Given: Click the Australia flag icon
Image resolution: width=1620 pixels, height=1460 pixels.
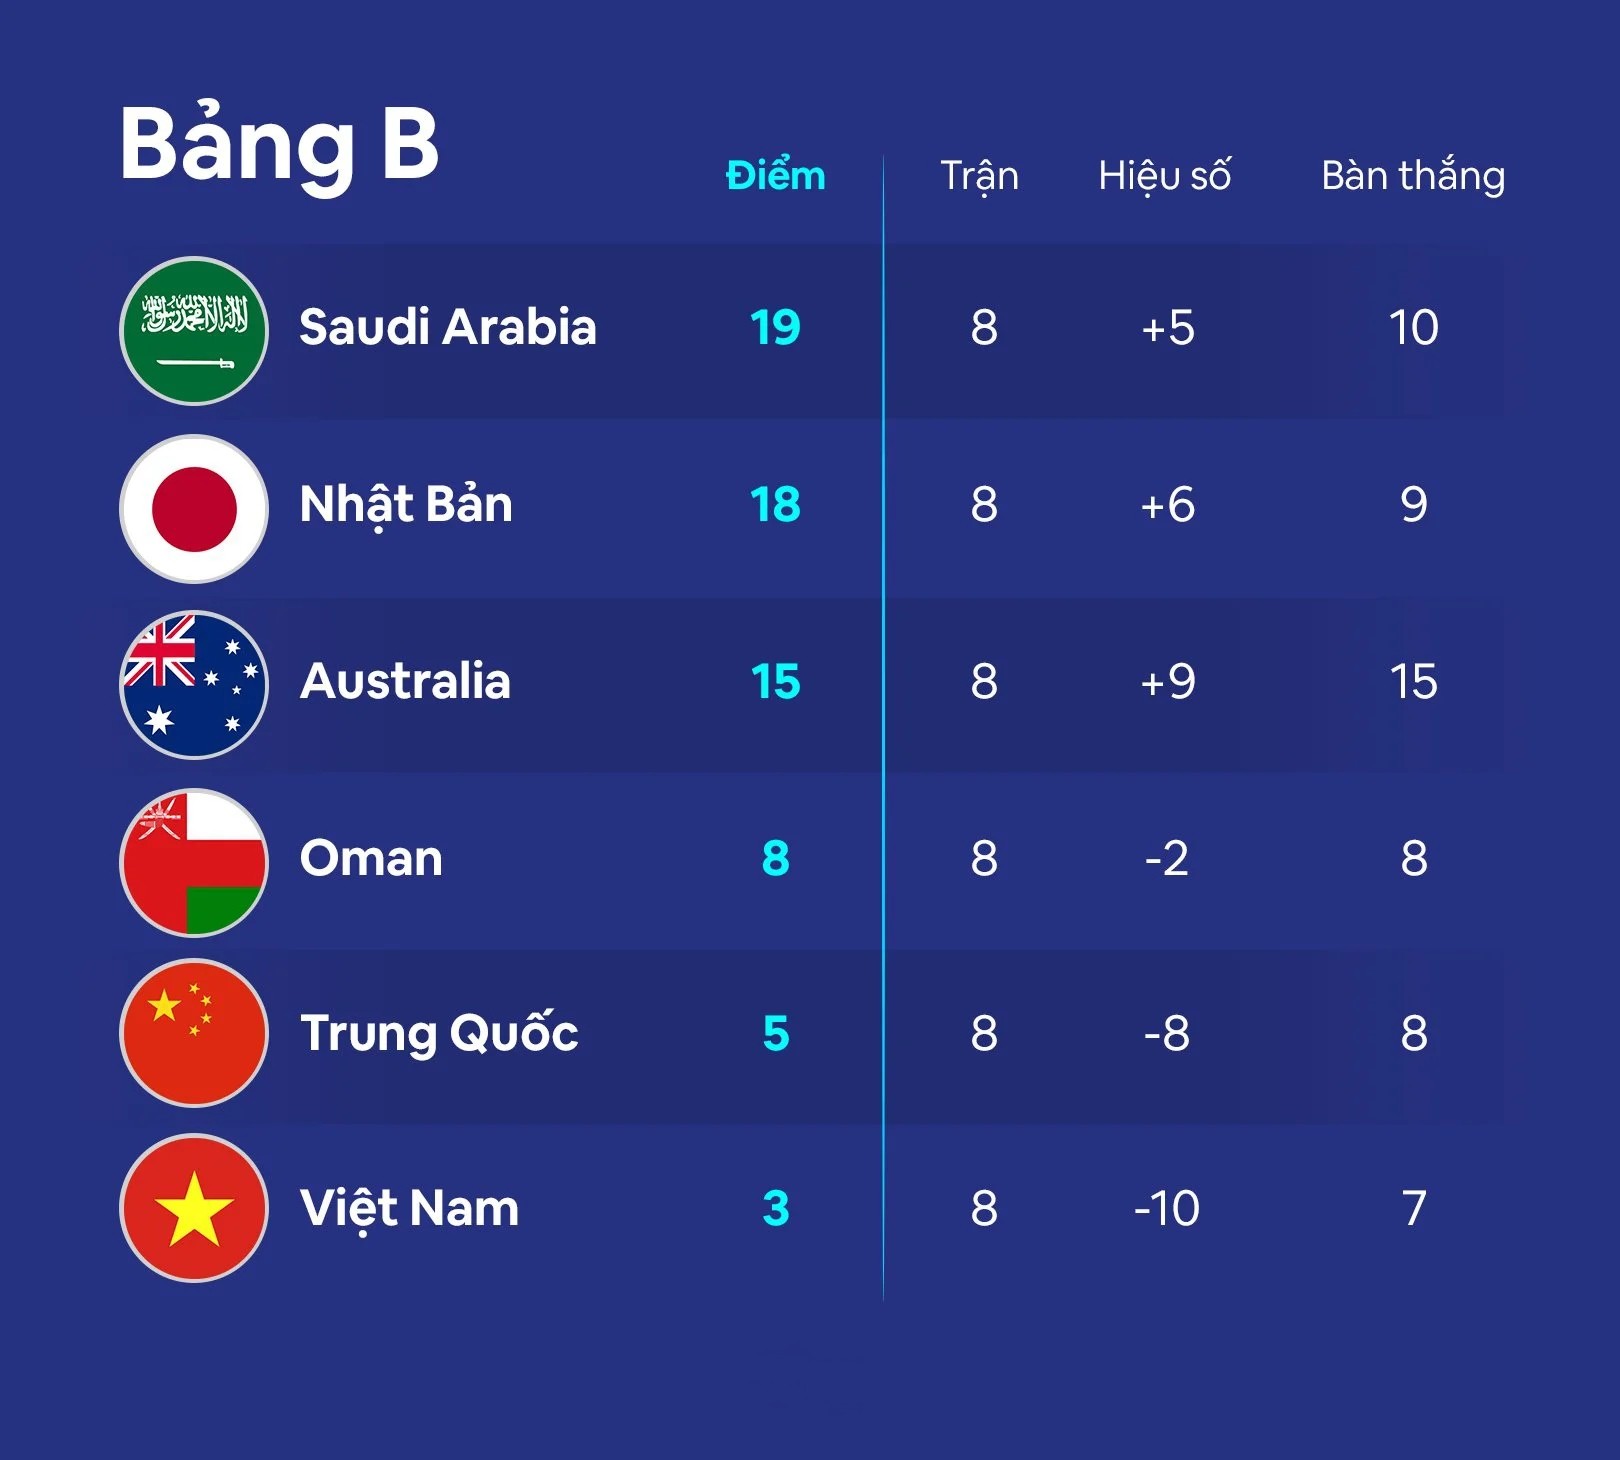Looking at the screenshot, I should [194, 685].
